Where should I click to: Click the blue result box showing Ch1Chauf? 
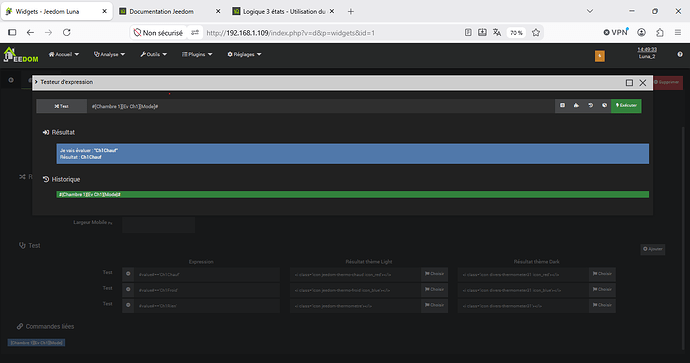(x=352, y=154)
